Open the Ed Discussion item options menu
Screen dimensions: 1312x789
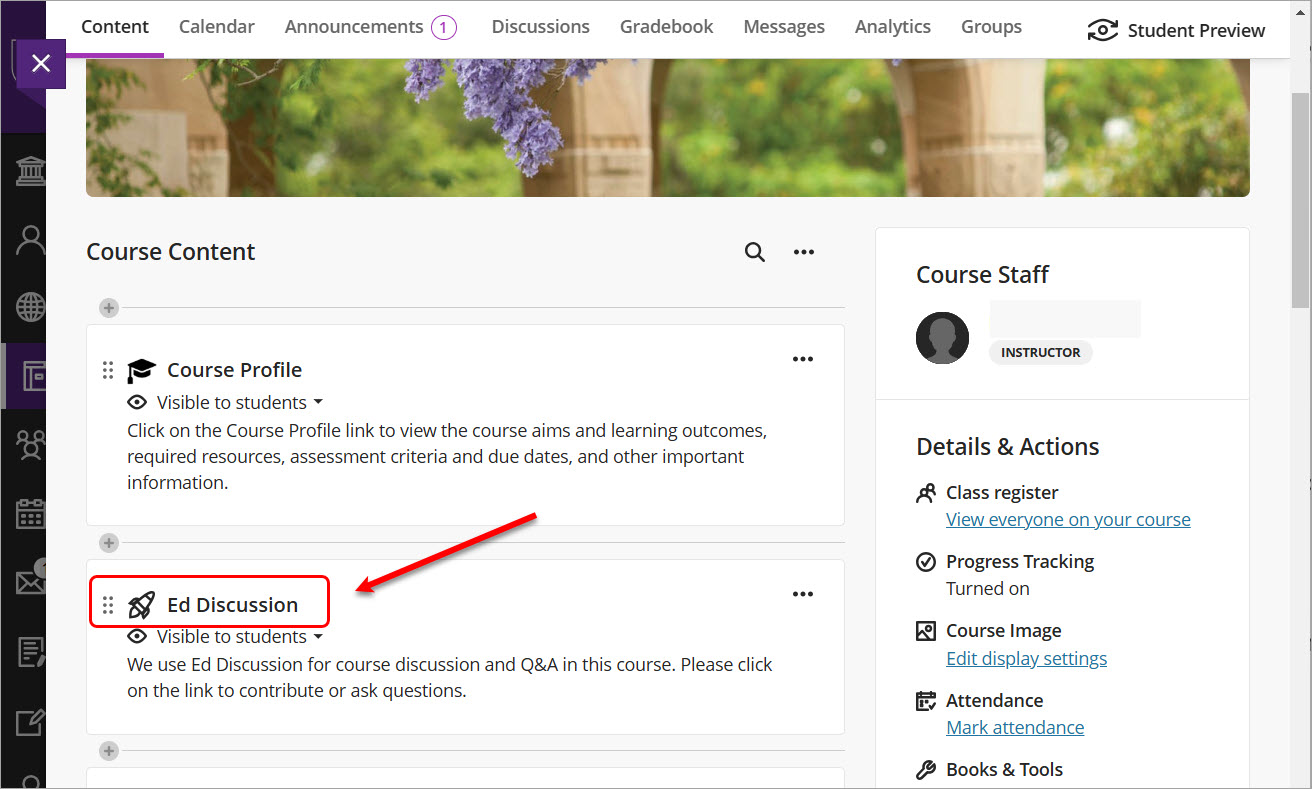tap(802, 593)
